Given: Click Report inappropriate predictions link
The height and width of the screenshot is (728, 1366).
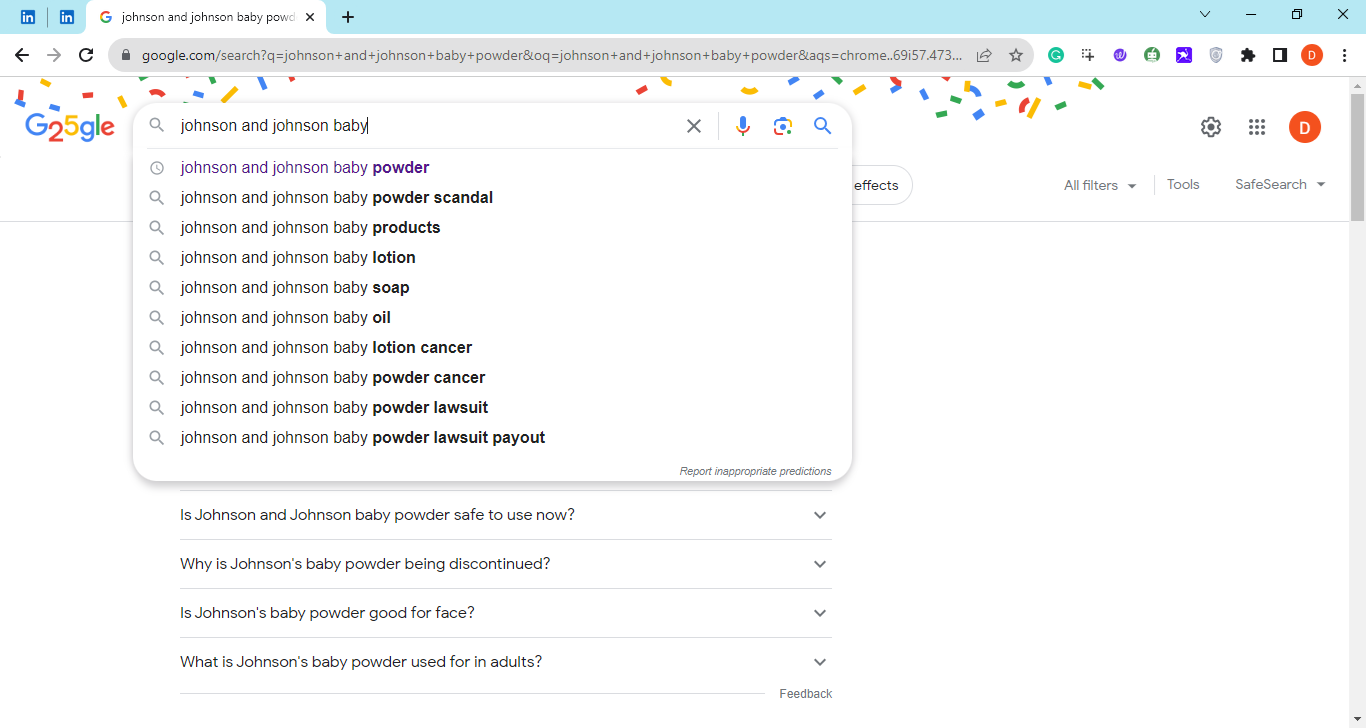Looking at the screenshot, I should tap(755, 471).
